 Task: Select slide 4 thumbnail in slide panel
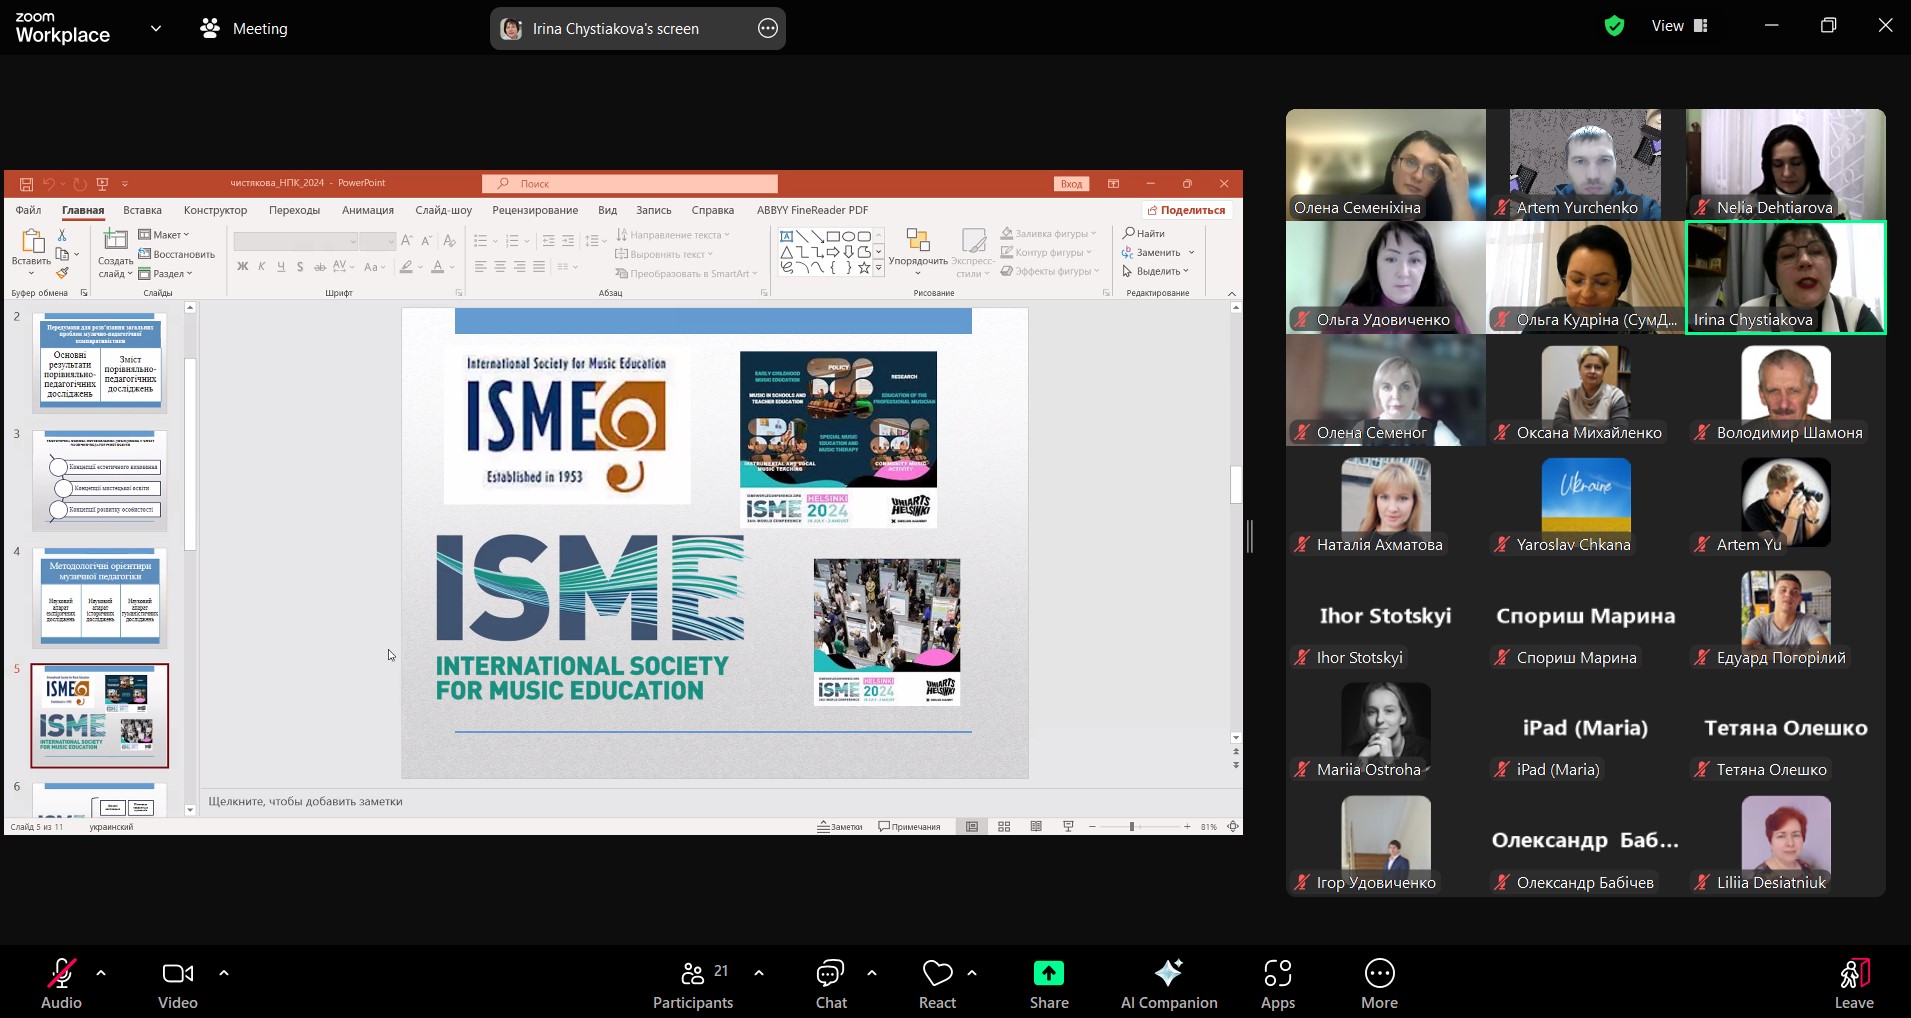100,597
